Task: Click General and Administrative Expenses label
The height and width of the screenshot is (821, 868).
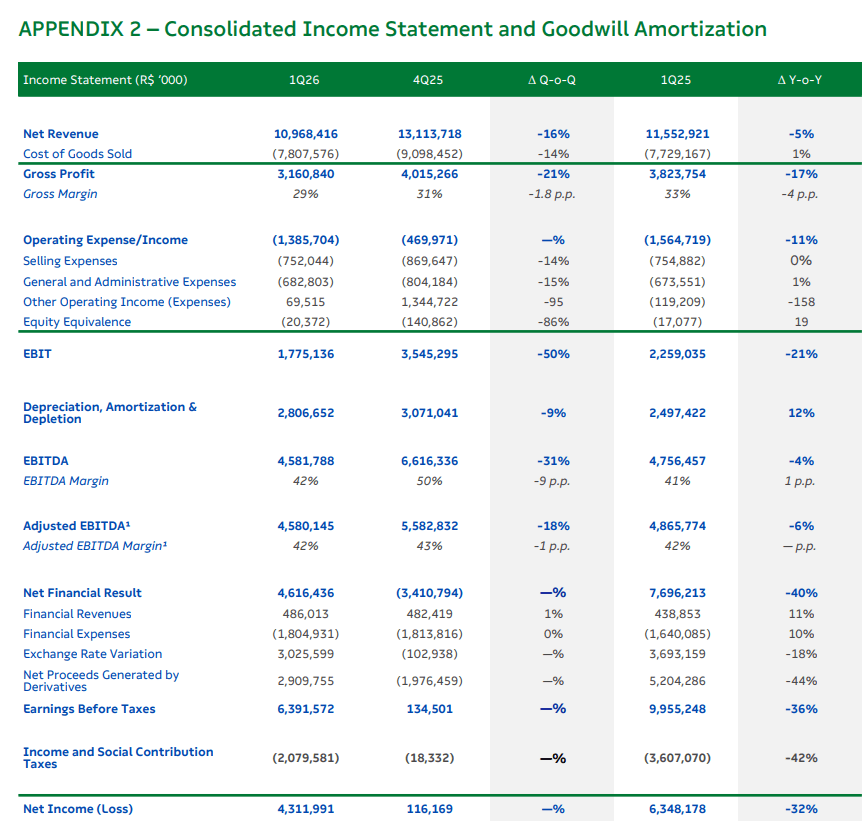Action: pos(130,282)
